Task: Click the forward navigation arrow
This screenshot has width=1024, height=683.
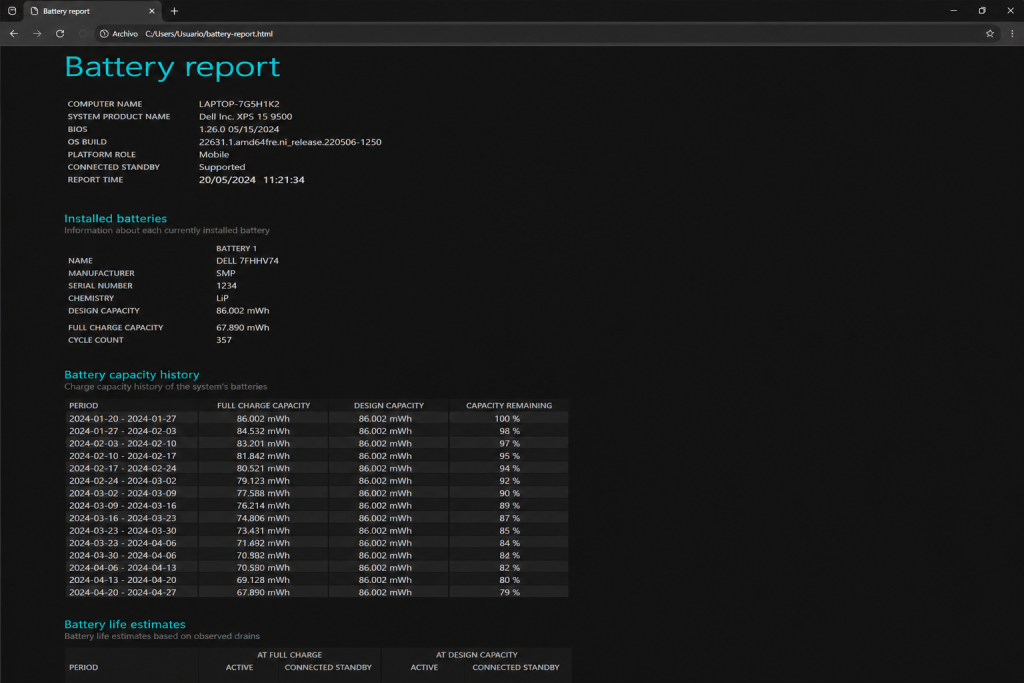Action: coord(37,33)
